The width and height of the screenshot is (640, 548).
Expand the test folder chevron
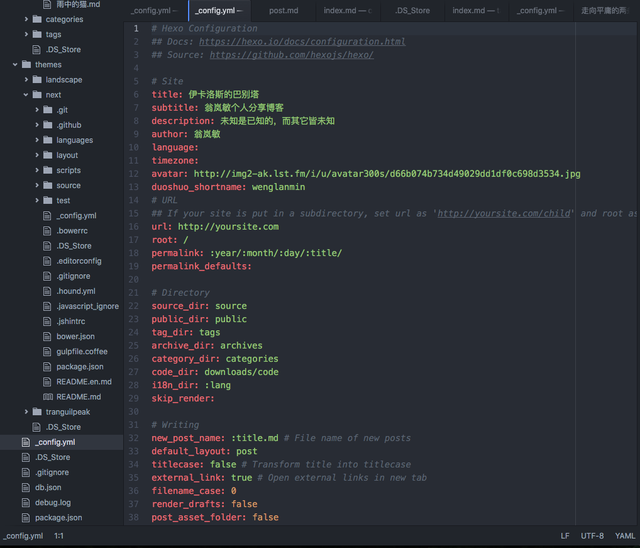tap(37, 200)
